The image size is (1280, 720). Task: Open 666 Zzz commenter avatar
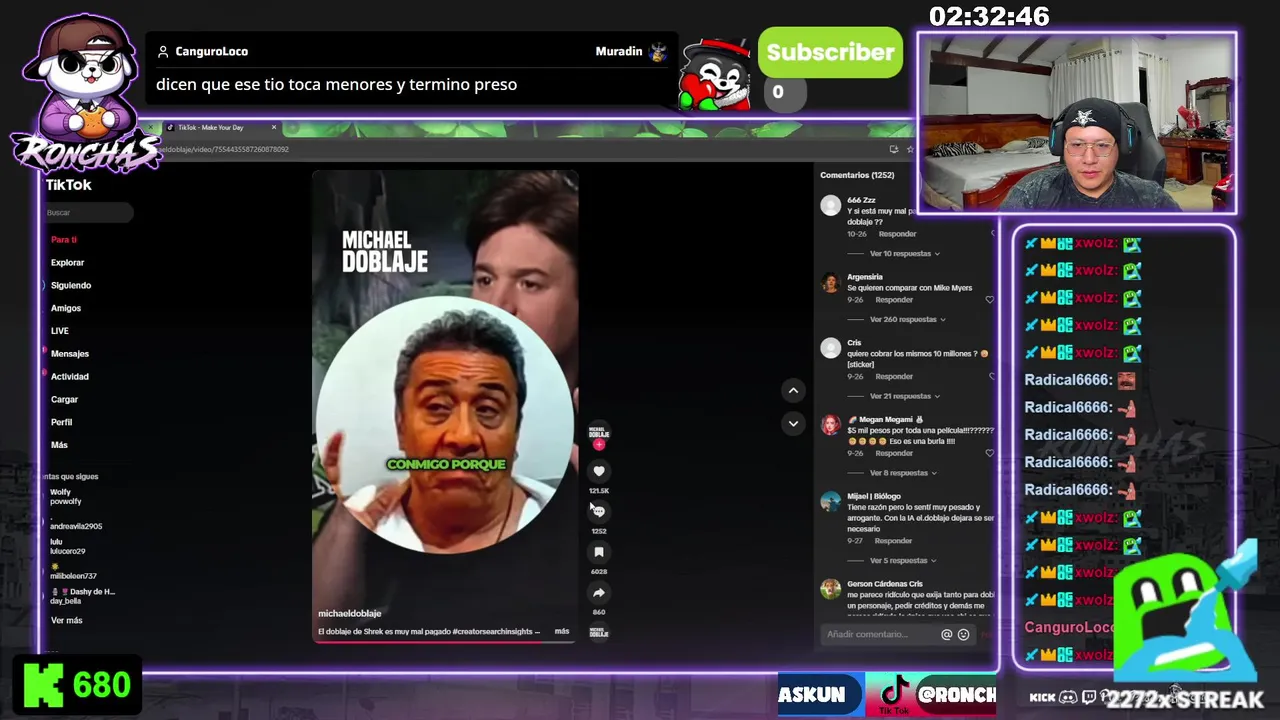pyautogui.click(x=830, y=205)
